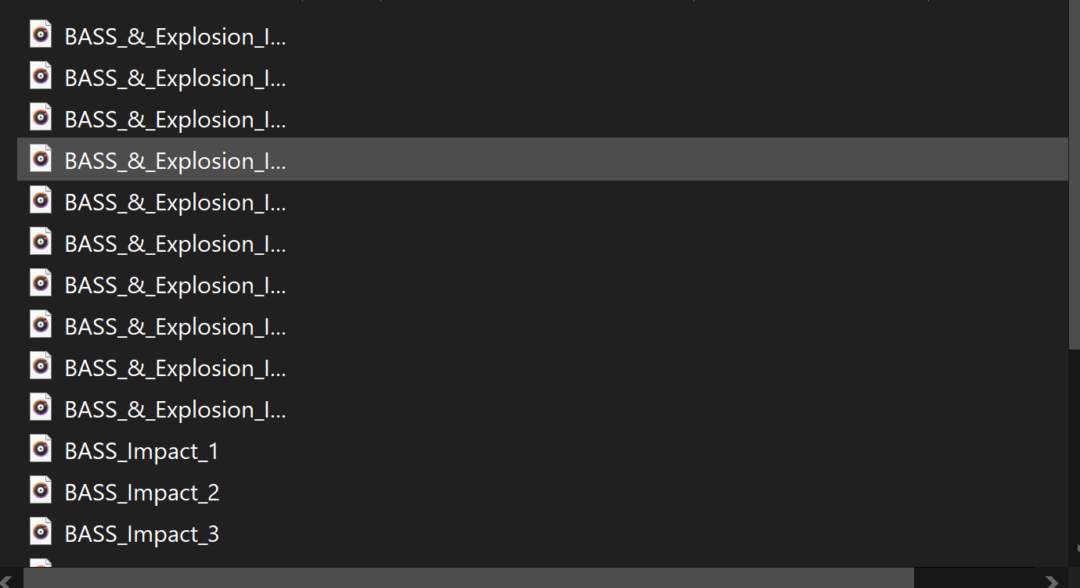This screenshot has height=588, width=1080.
Task: Select the third BASS_&_Explosion file name from top
Action: (x=175, y=120)
